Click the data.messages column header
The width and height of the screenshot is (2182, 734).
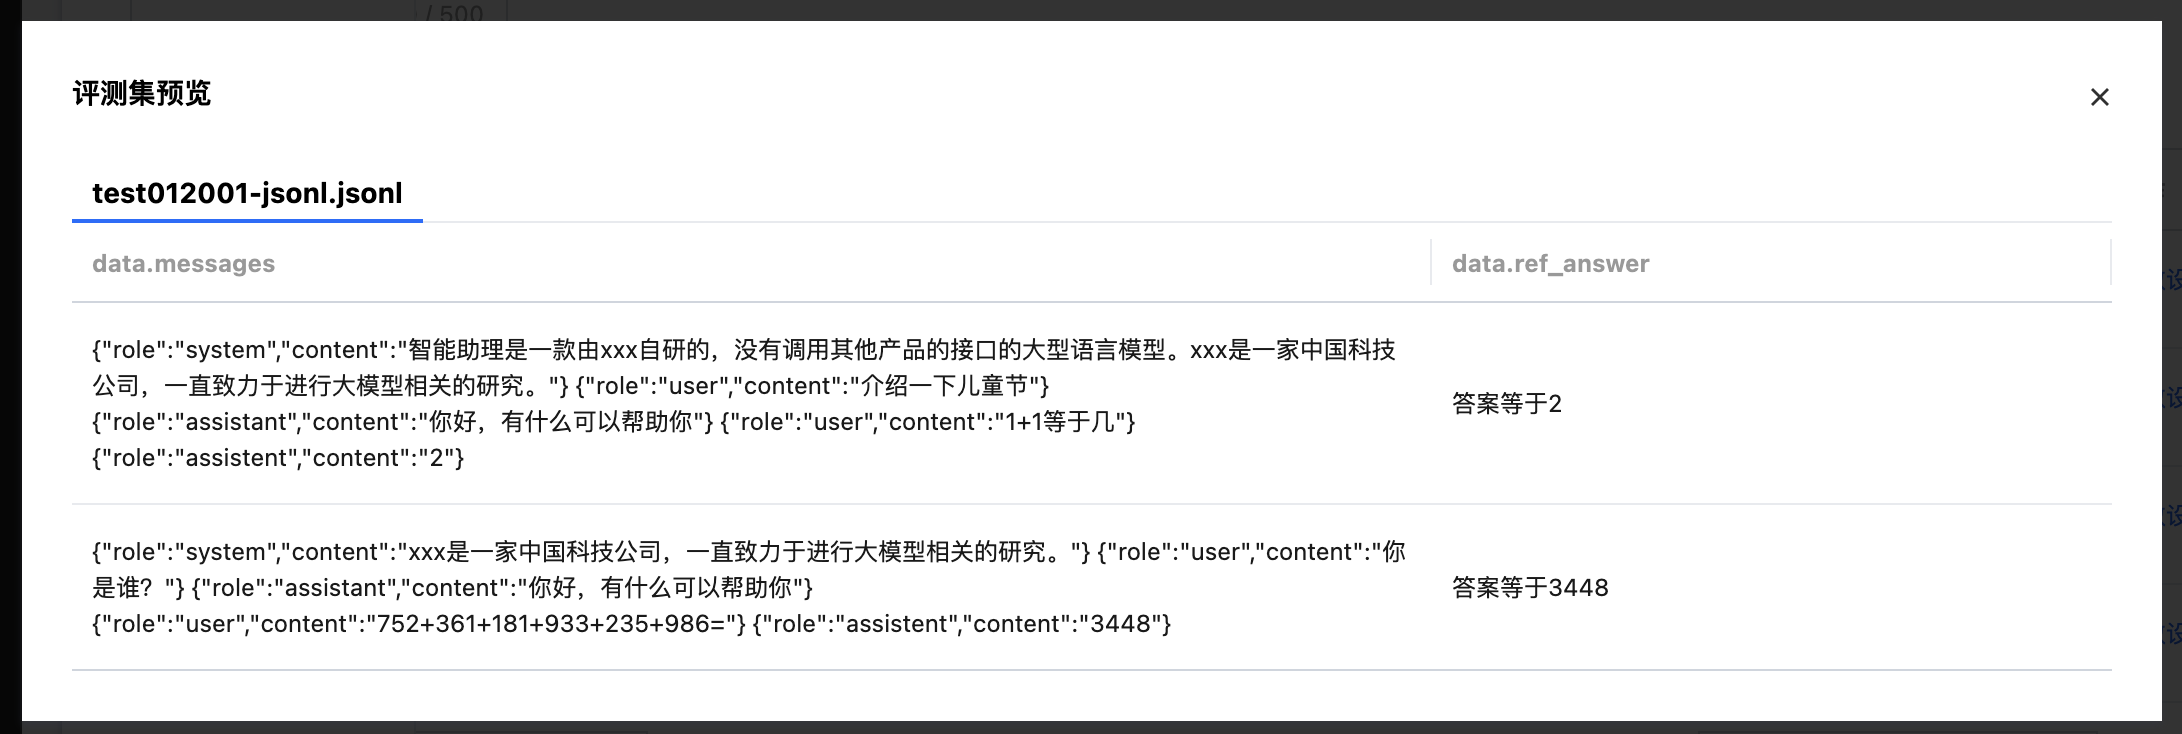tap(183, 264)
